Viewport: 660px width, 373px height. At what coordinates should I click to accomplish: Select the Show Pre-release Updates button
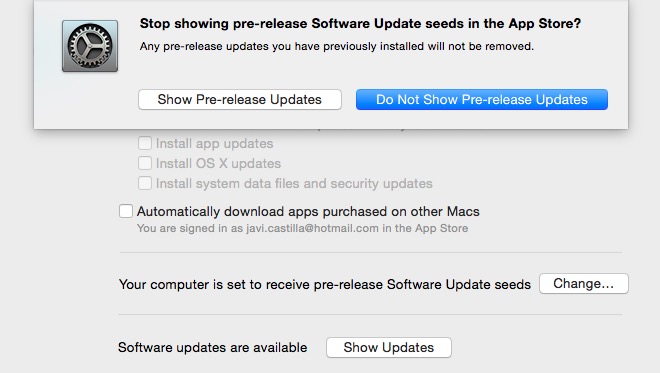pos(240,99)
